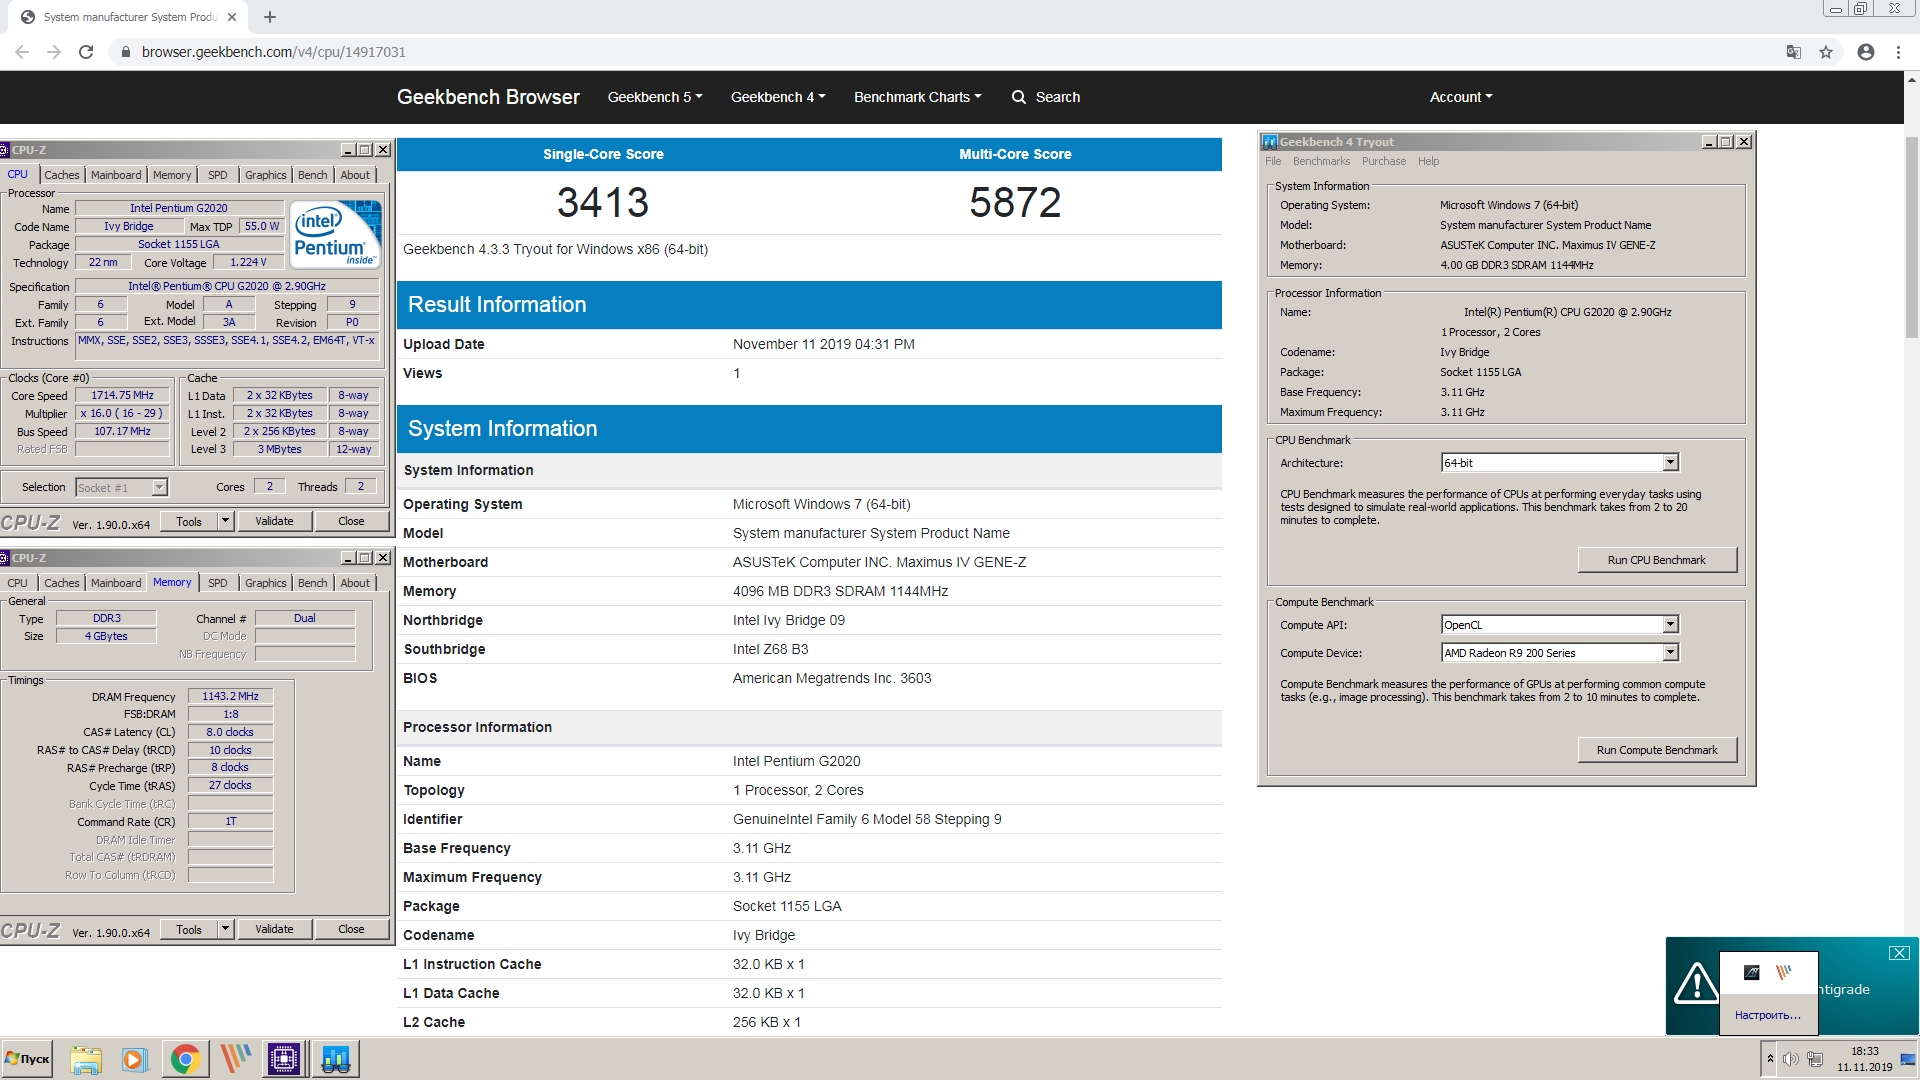Open the Compute API OpenCL dropdown
The height and width of the screenshot is (1080, 1920).
click(1559, 625)
